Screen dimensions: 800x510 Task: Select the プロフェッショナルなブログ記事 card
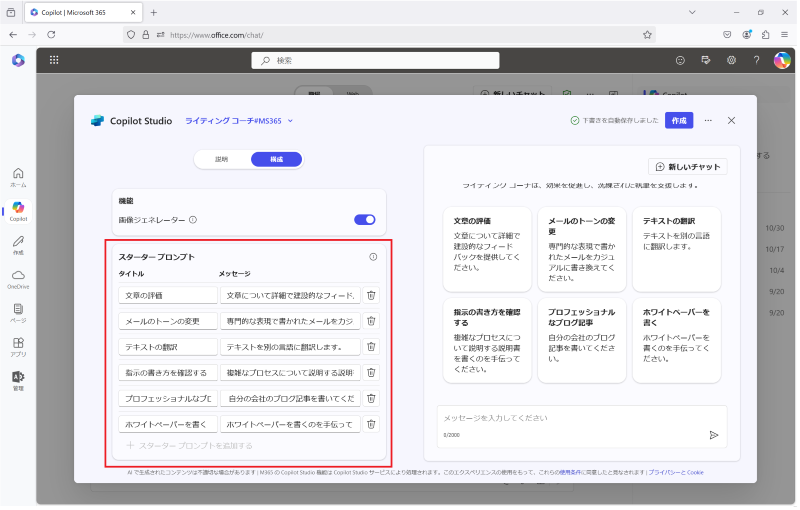(x=582, y=341)
